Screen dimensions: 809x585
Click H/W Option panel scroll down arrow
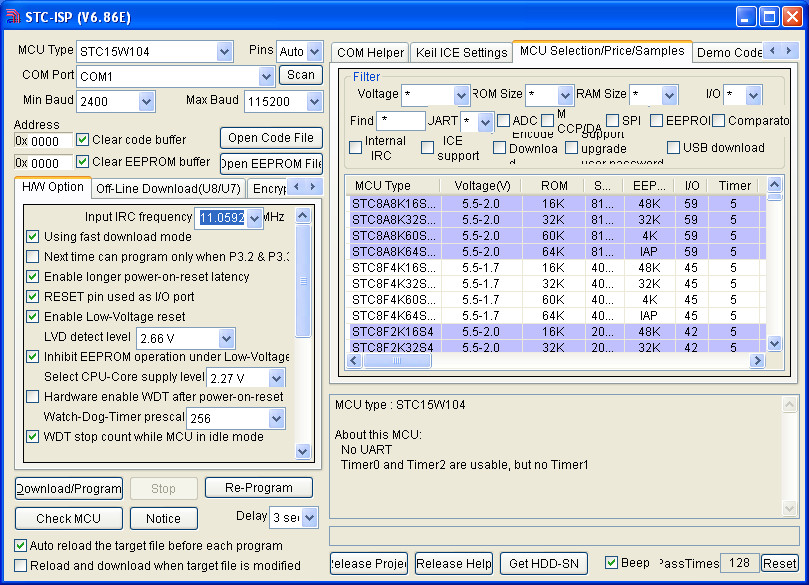tap(303, 451)
